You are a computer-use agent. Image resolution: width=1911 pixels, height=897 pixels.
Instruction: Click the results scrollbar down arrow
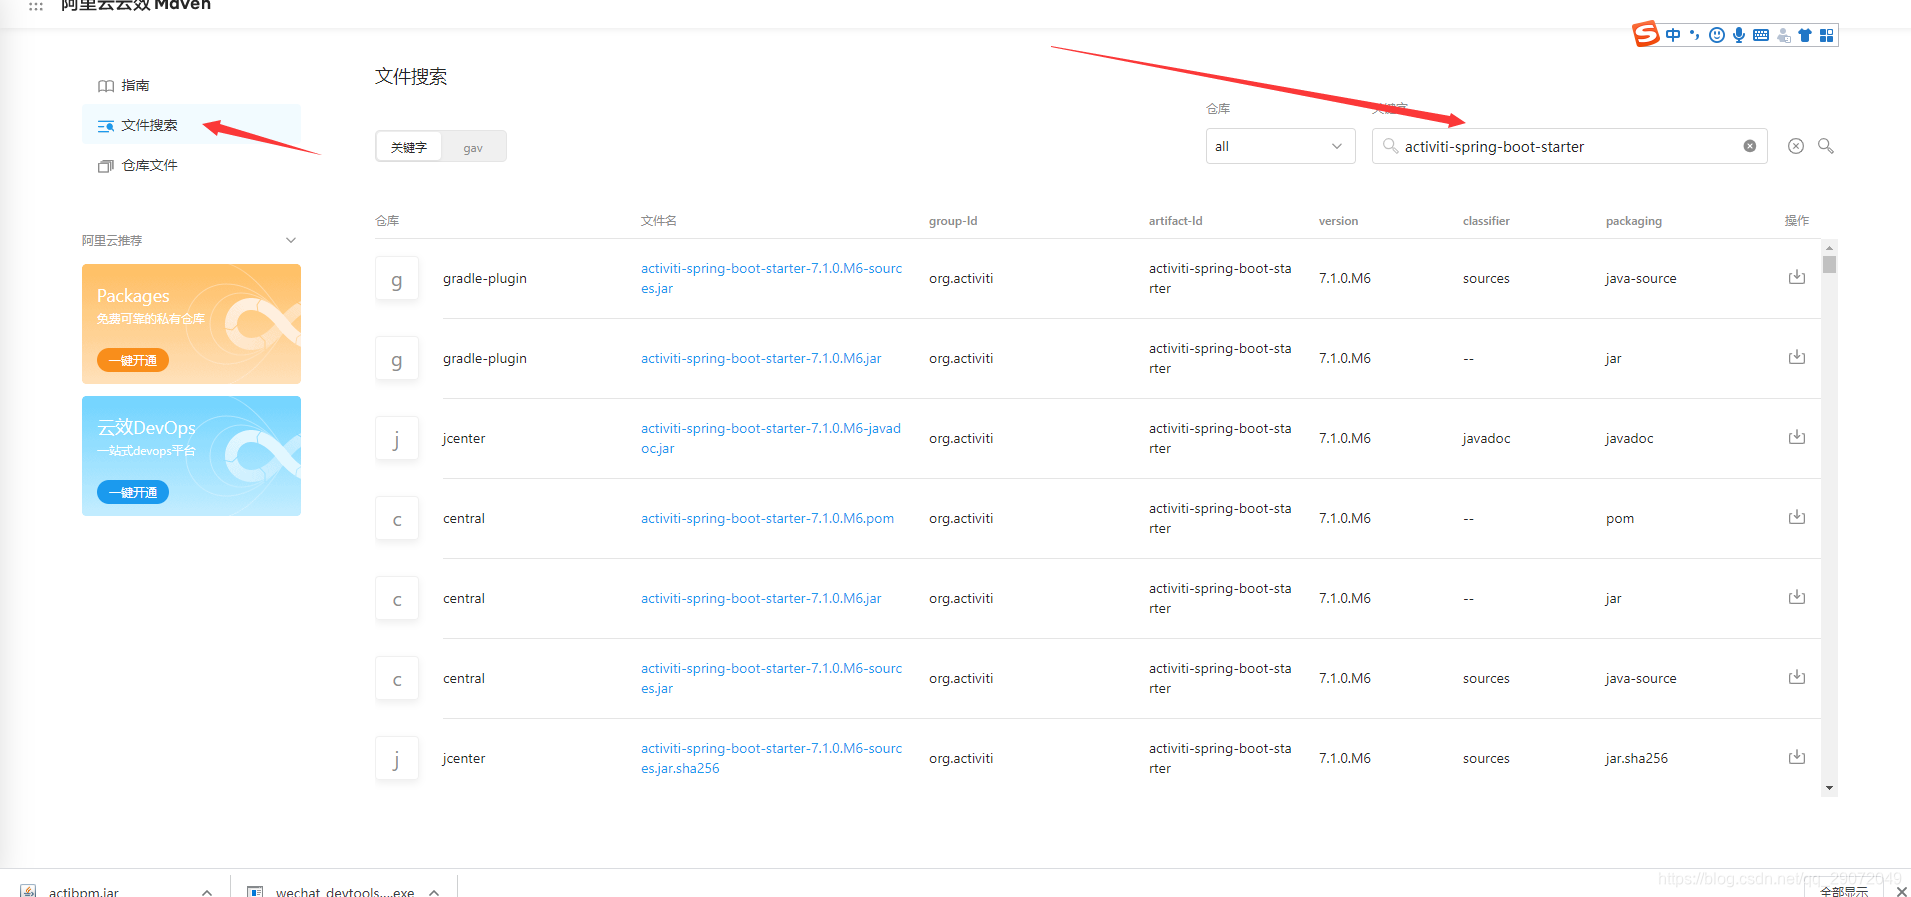[1829, 788]
